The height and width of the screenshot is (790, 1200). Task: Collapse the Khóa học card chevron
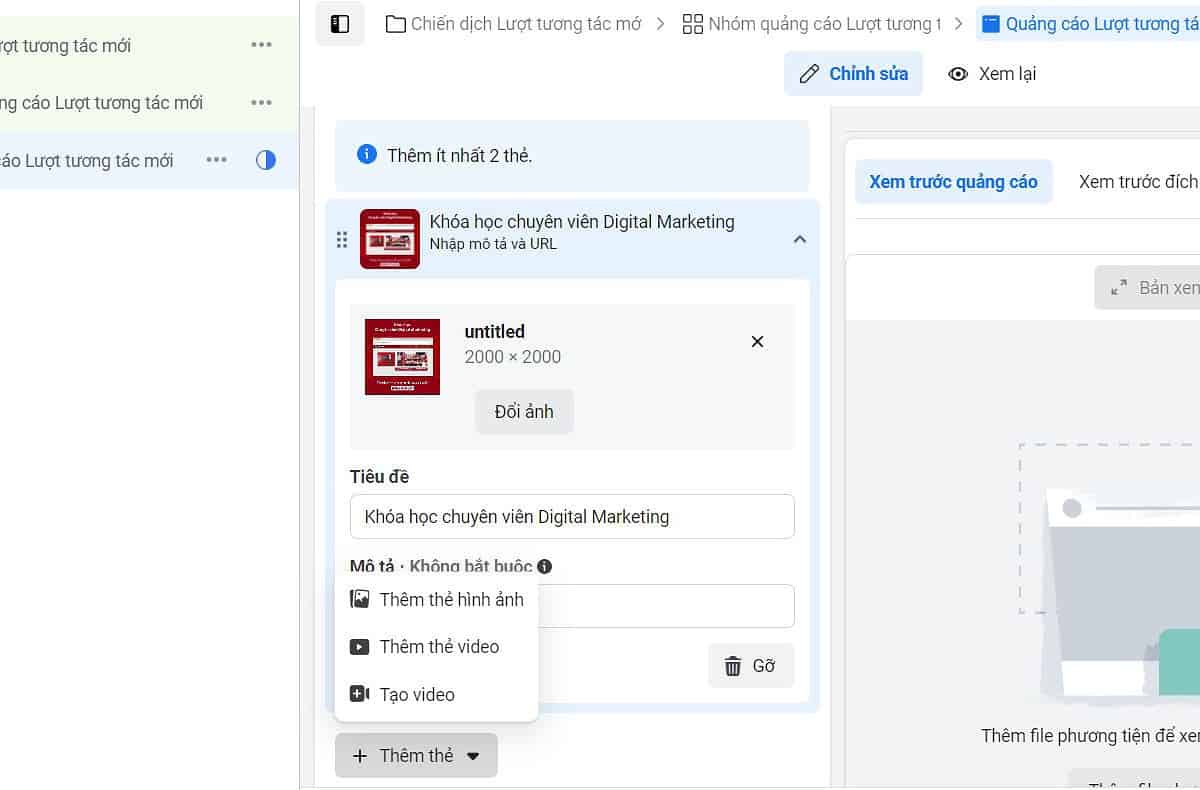click(x=799, y=239)
